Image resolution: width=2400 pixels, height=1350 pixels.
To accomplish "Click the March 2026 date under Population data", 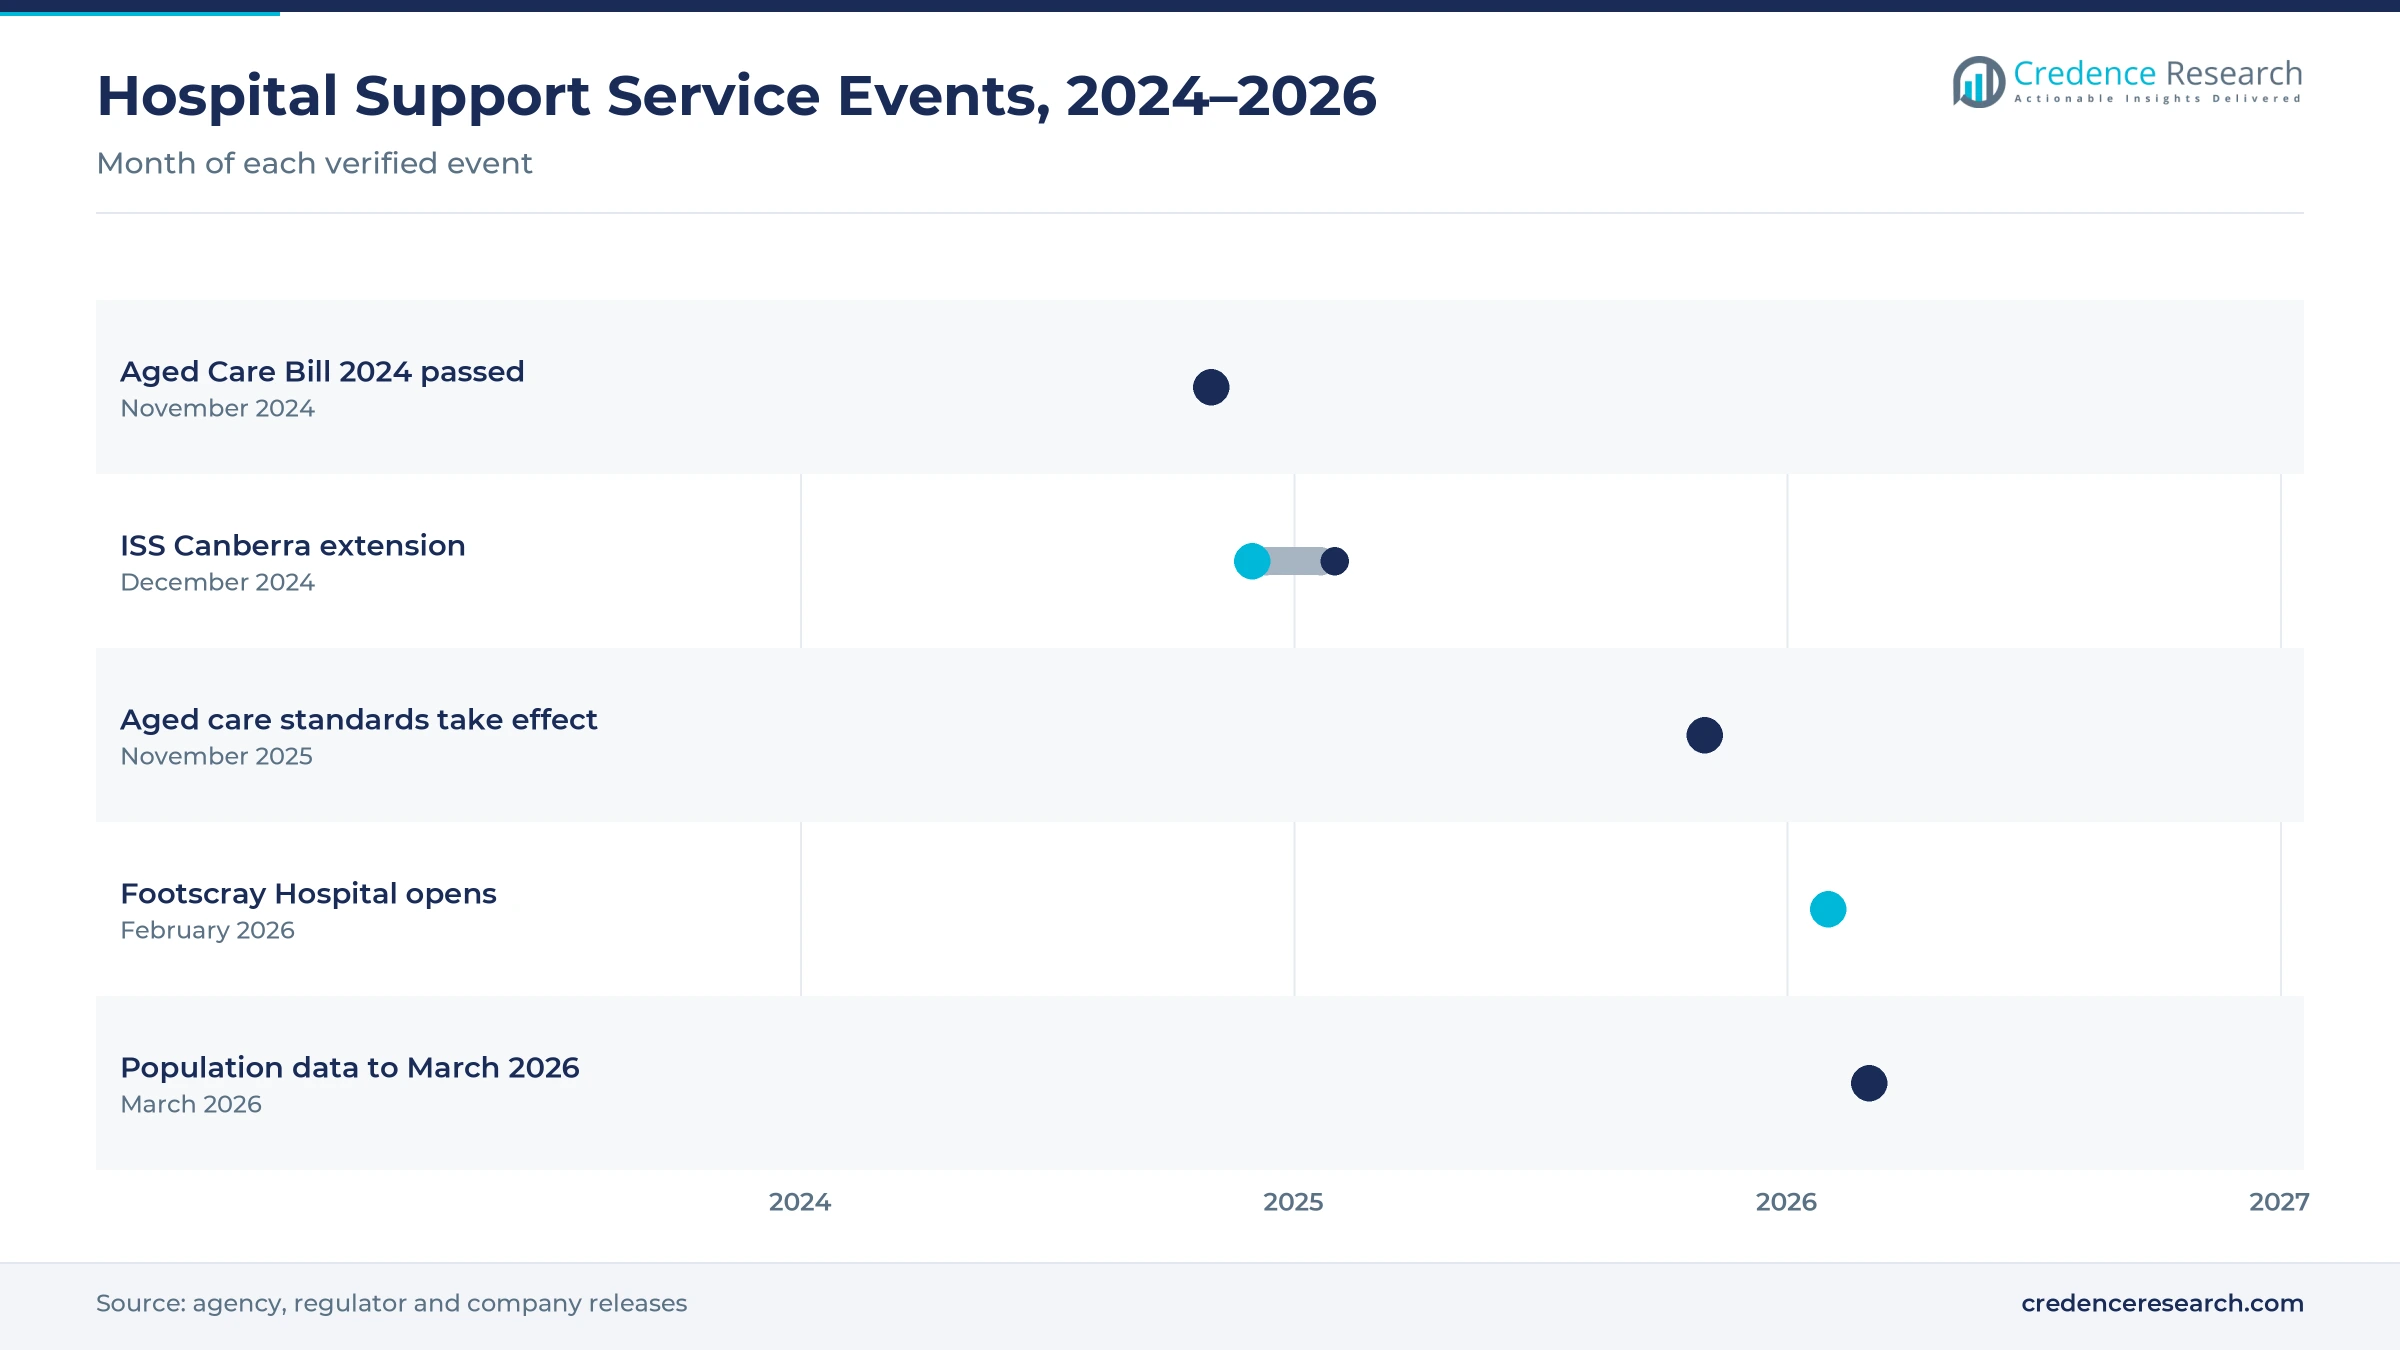I will tap(191, 1104).
